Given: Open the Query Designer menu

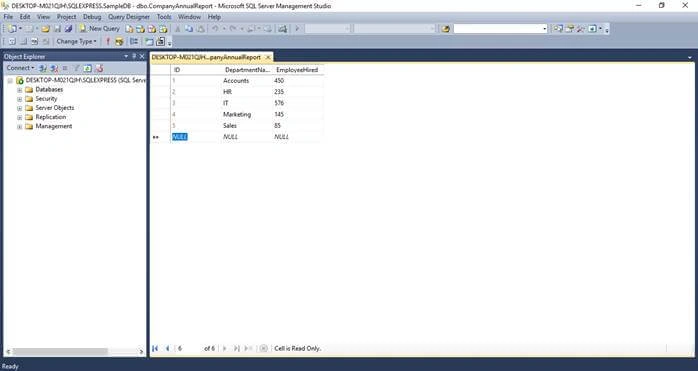Looking at the screenshot, I should pos(129,16).
